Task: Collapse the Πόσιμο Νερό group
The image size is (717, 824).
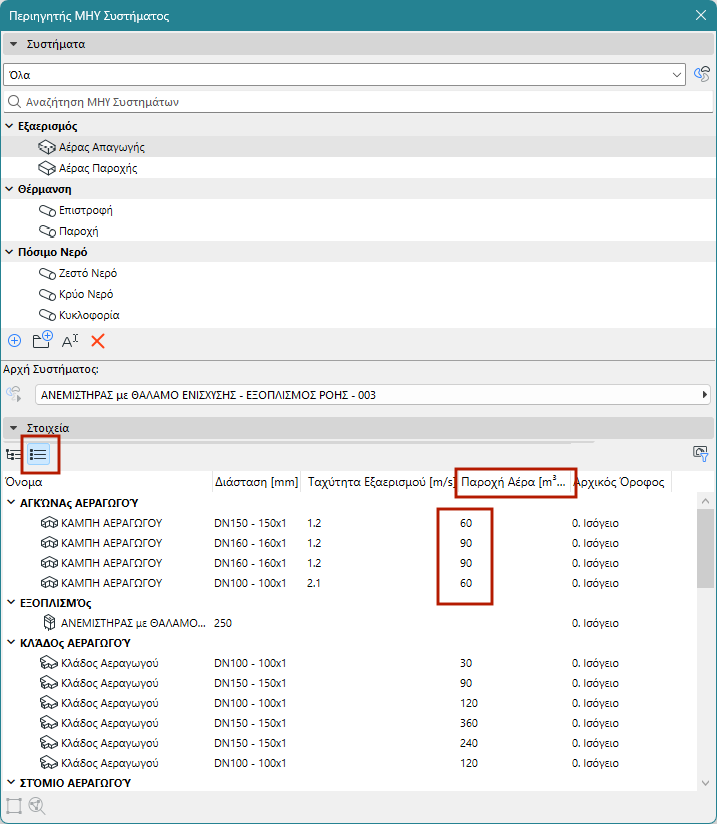Action: [9, 252]
